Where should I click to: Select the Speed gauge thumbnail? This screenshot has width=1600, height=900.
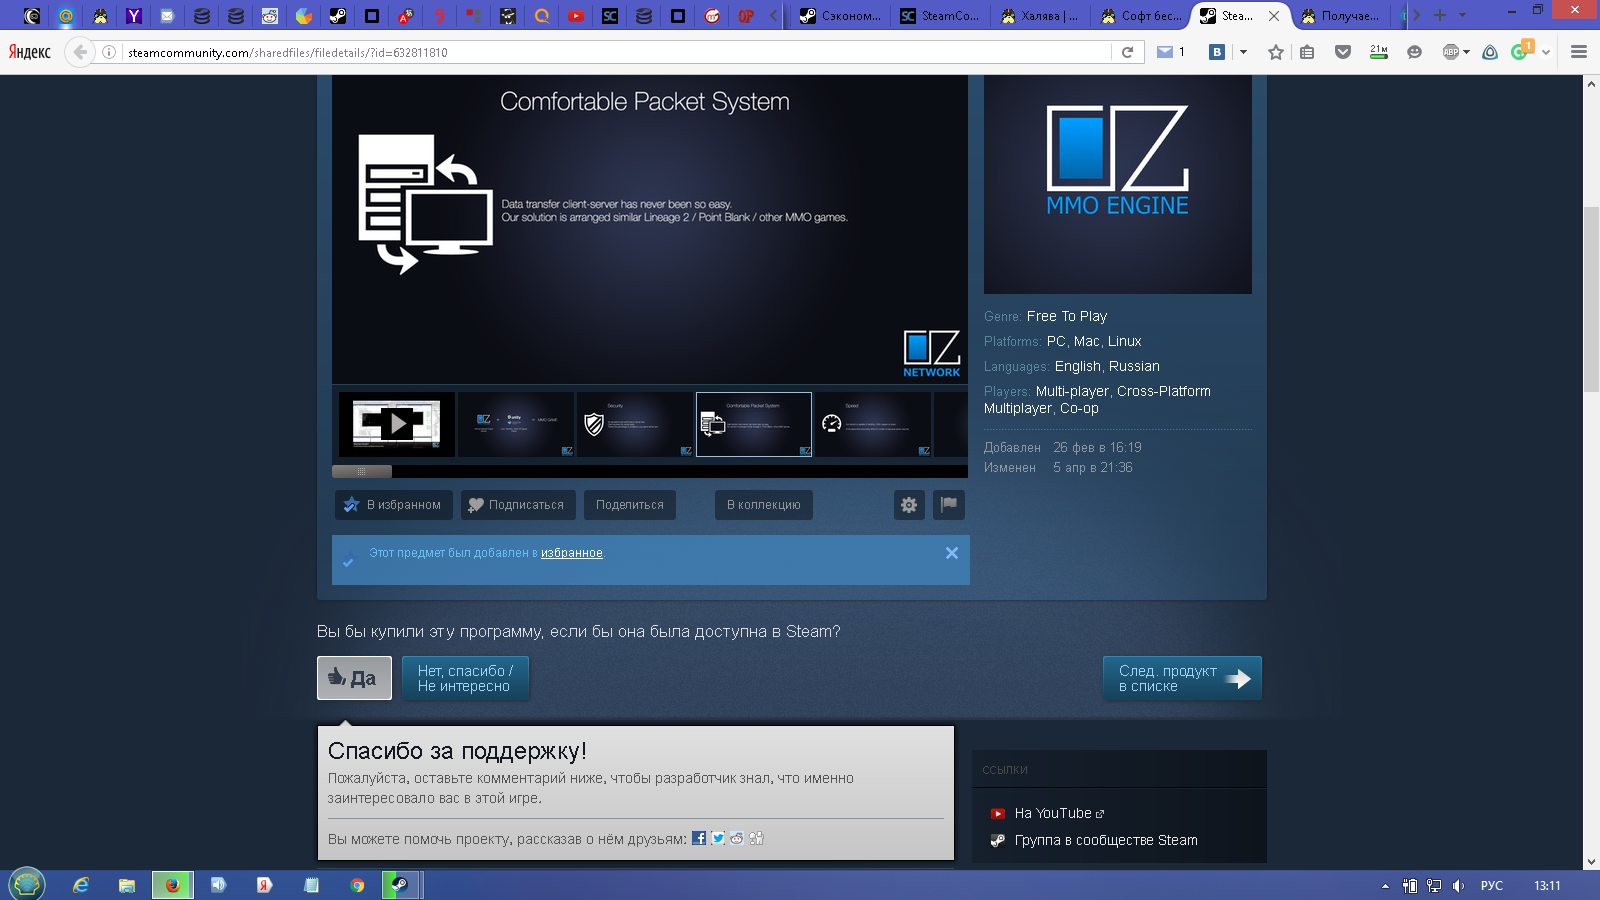[873, 424]
